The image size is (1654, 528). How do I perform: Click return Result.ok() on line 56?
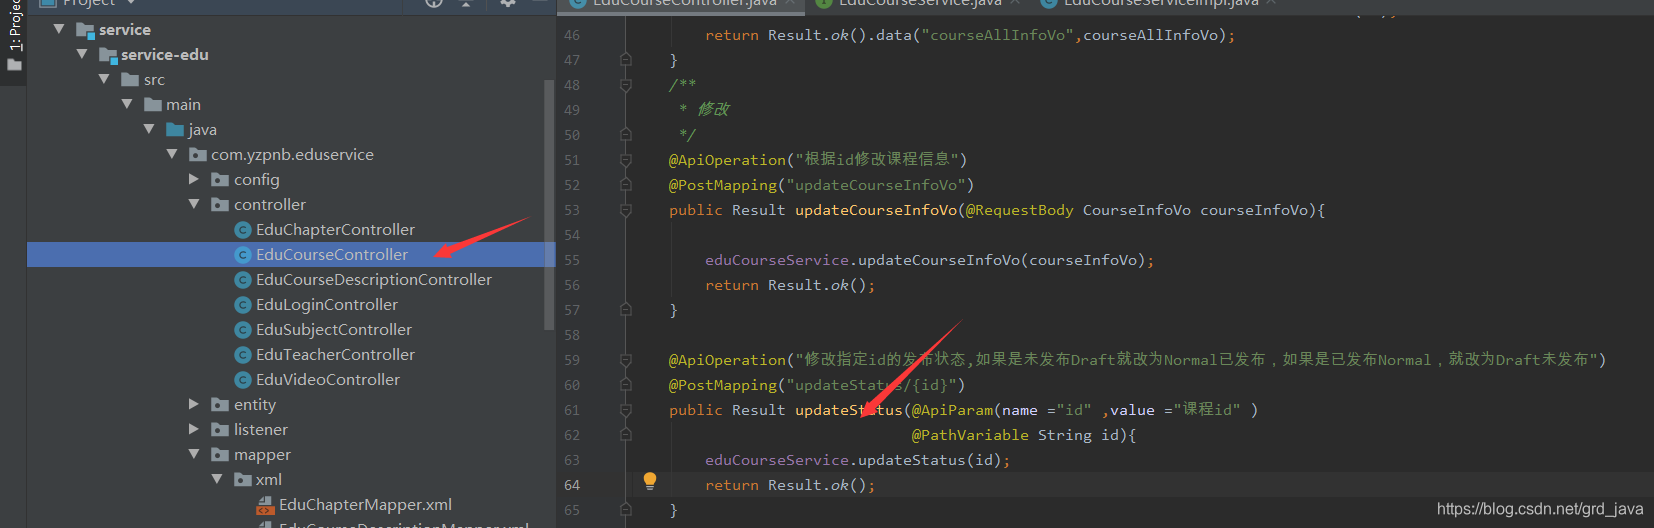click(790, 285)
